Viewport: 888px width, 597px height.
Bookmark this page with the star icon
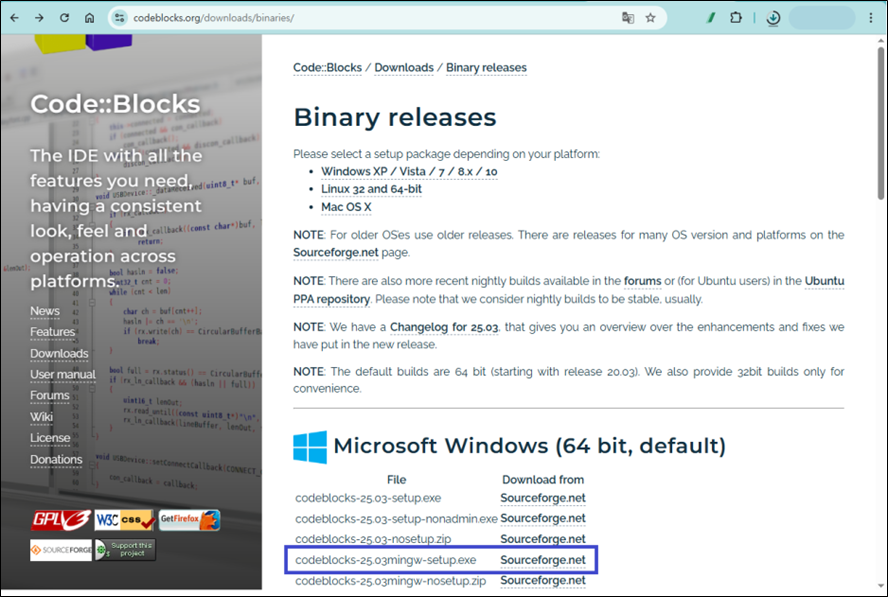[x=650, y=18]
